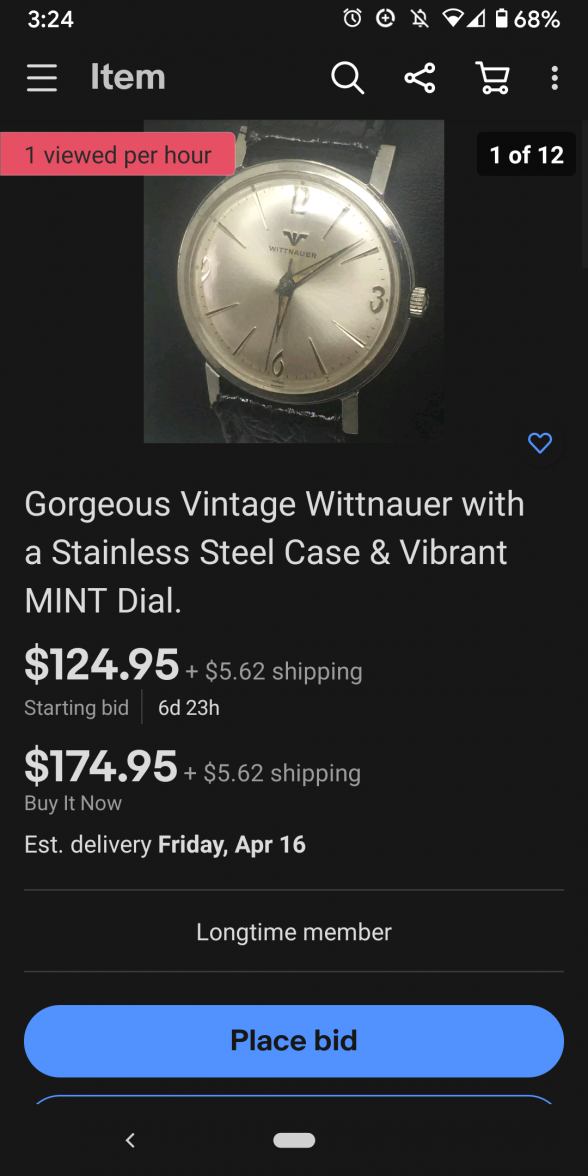Viewport: 588px width, 1176px height.
Task: Open details under Starting bid label
Action: coord(76,708)
